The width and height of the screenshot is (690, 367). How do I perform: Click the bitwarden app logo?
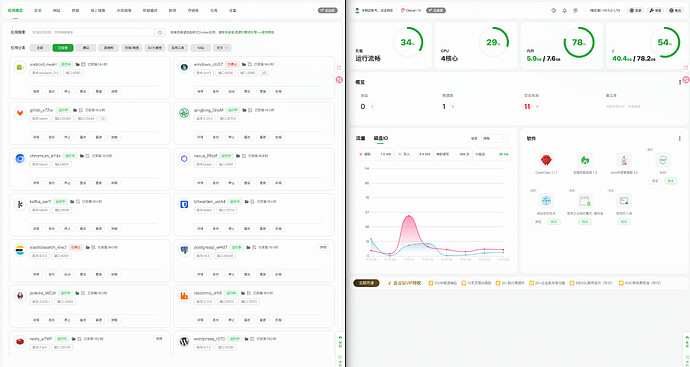(x=184, y=205)
